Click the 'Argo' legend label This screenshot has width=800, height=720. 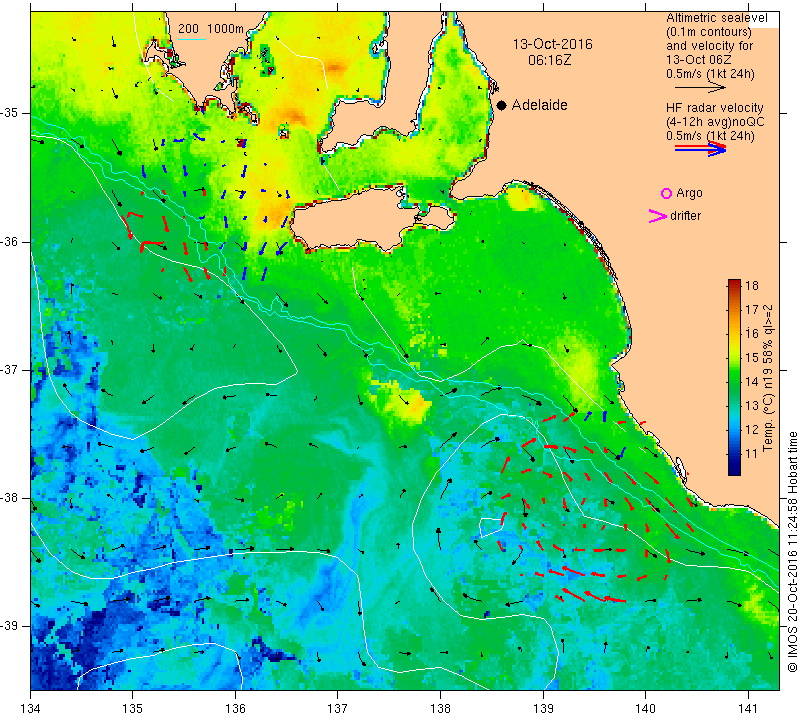click(689, 193)
